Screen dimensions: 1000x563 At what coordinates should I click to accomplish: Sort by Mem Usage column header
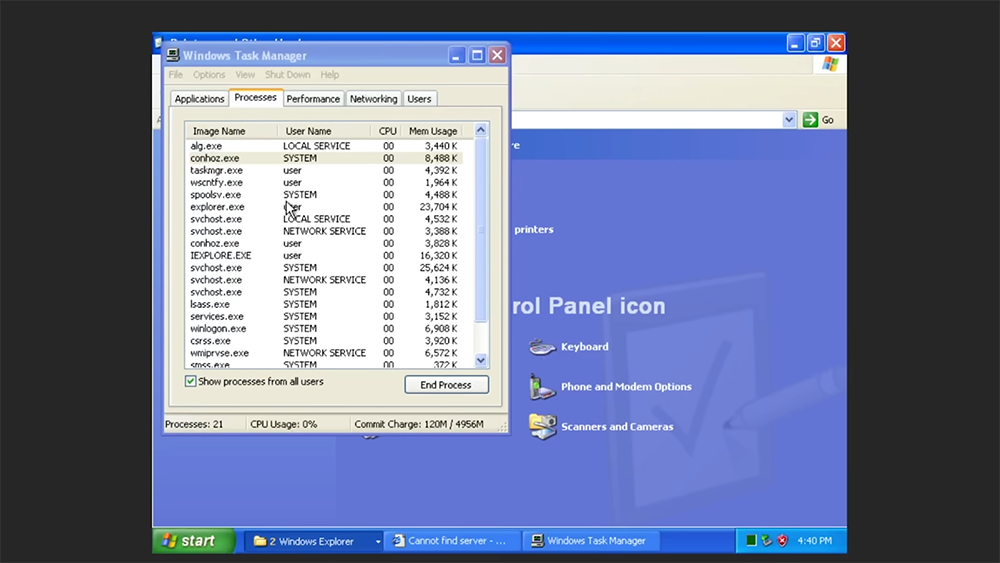[433, 131]
